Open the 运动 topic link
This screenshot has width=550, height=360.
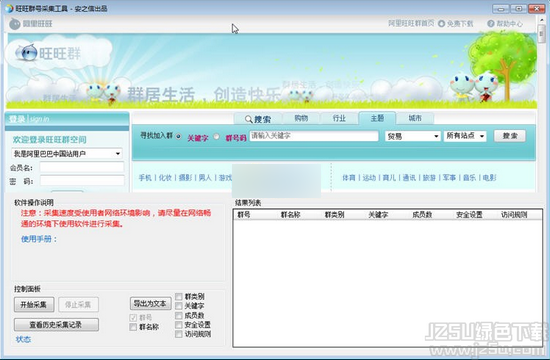[369, 178]
